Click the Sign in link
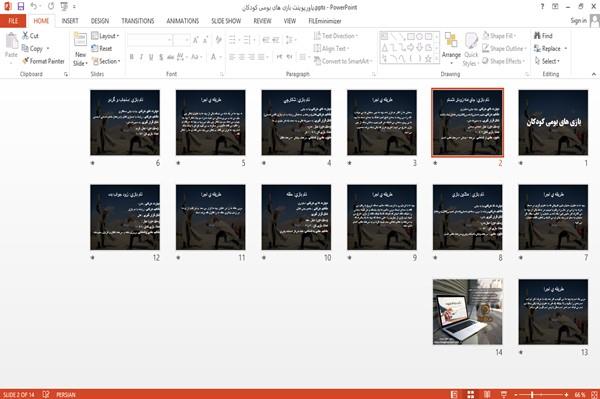This screenshot has width=600, height=399. [578, 21]
